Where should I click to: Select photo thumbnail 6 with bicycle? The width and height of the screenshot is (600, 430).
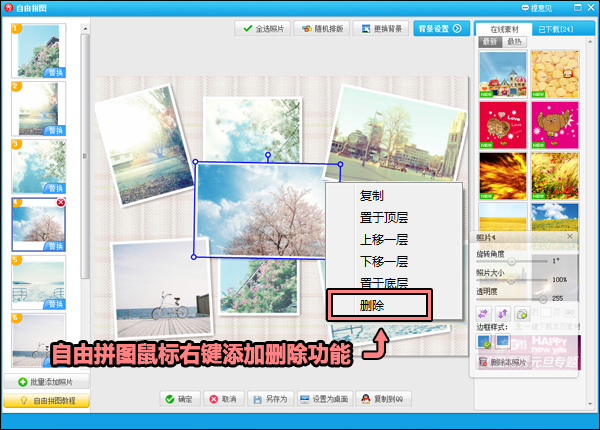point(38,340)
